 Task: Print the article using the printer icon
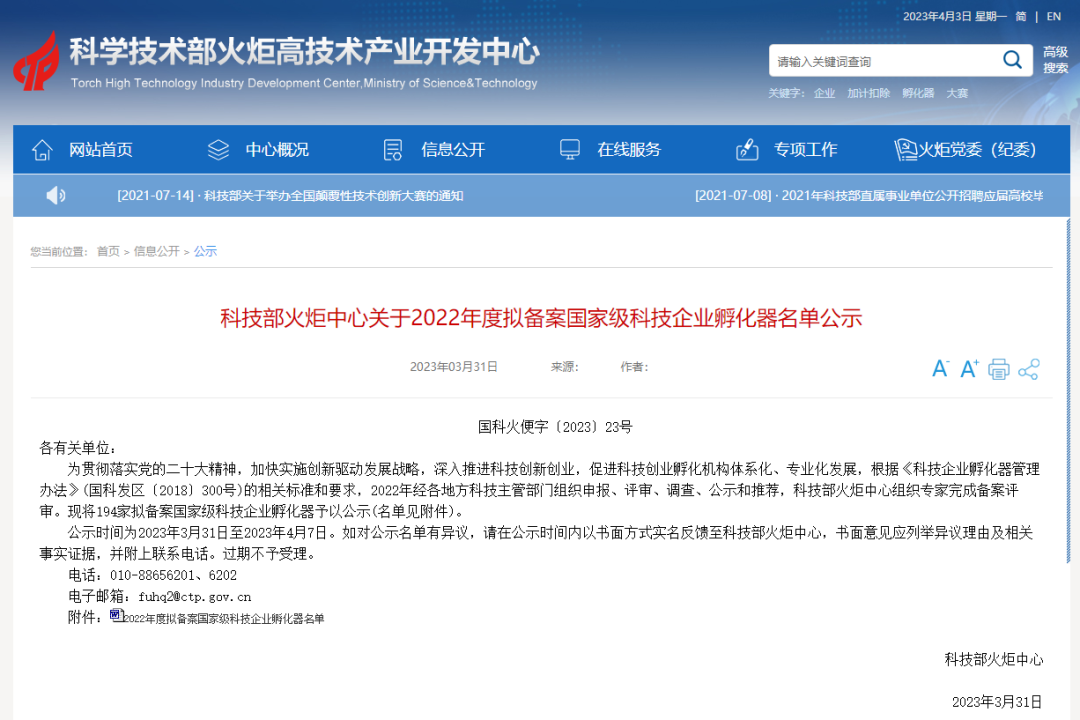[x=997, y=368]
